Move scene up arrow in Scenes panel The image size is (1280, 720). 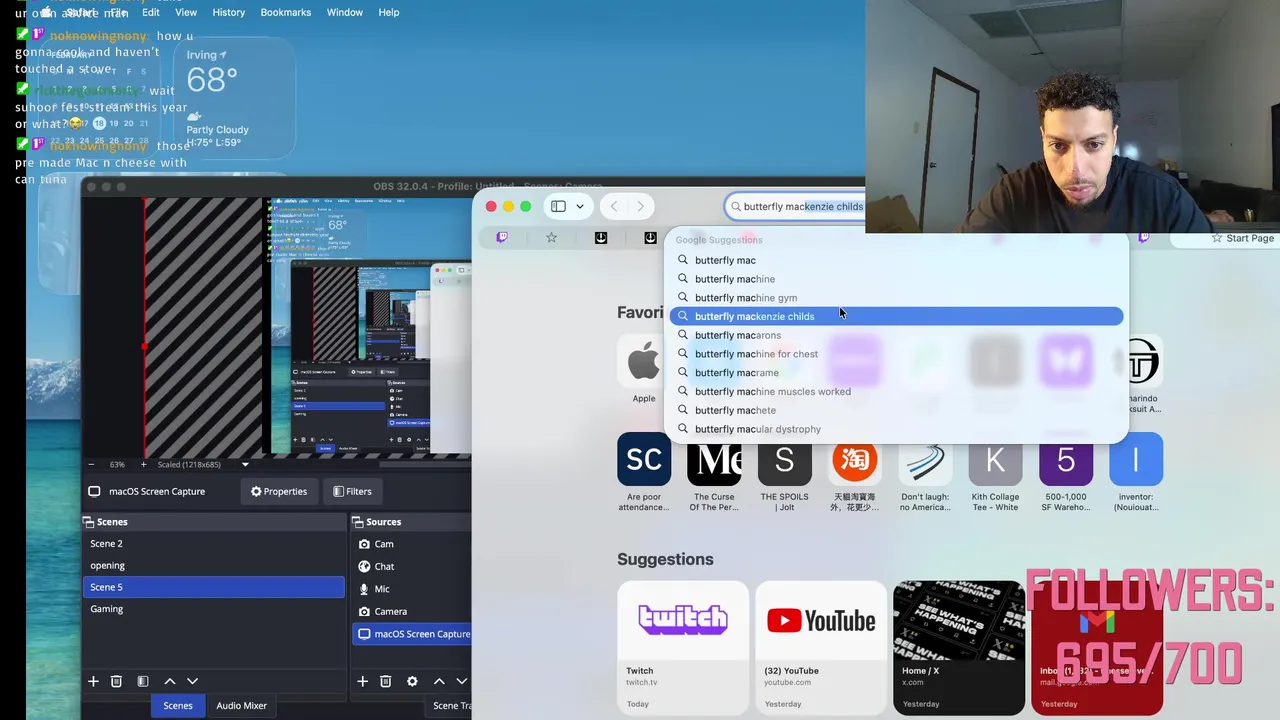coord(169,681)
